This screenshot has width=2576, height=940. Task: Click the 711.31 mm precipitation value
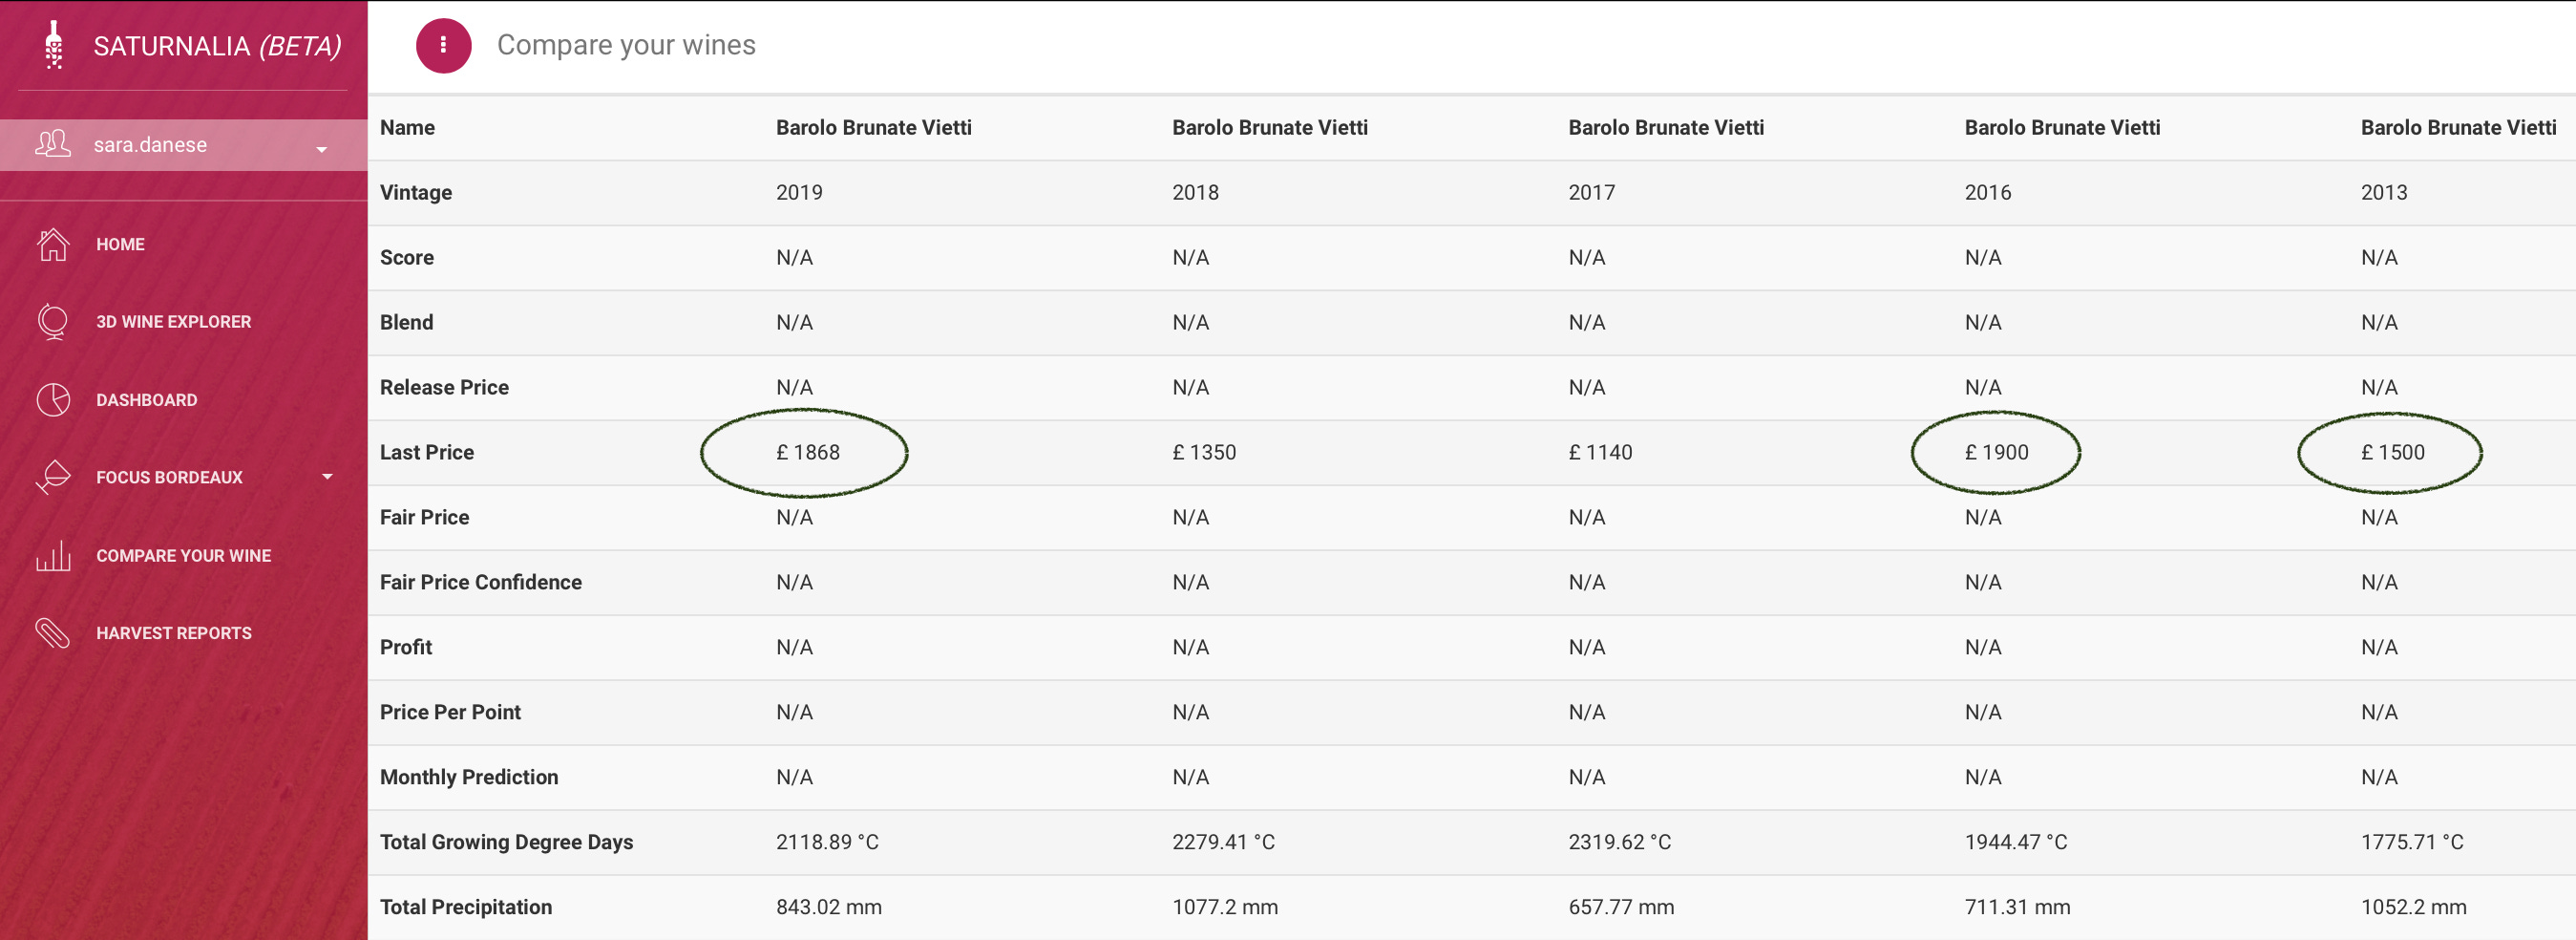point(2017,907)
